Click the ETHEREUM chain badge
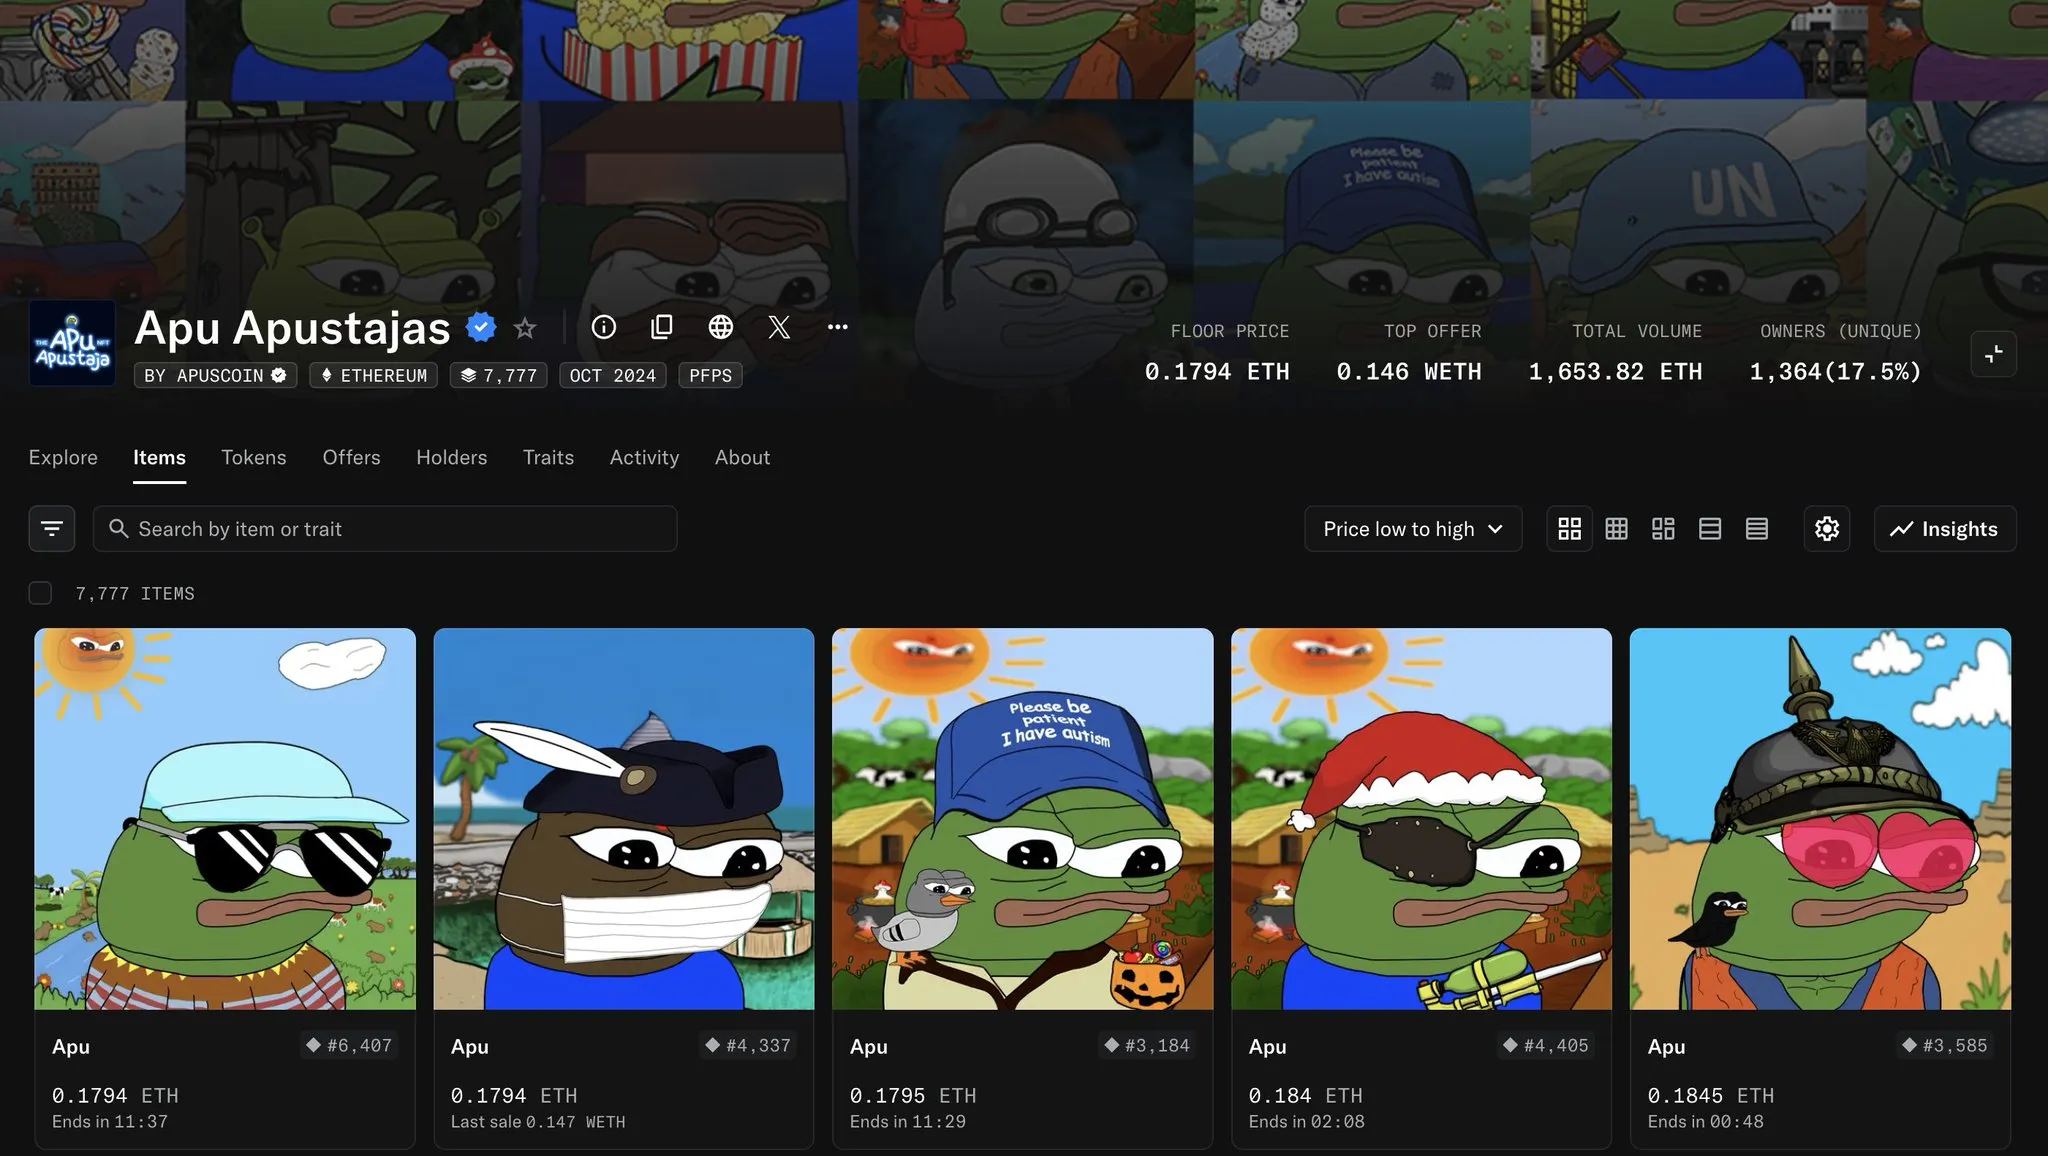The height and width of the screenshot is (1156, 2048). [373, 376]
